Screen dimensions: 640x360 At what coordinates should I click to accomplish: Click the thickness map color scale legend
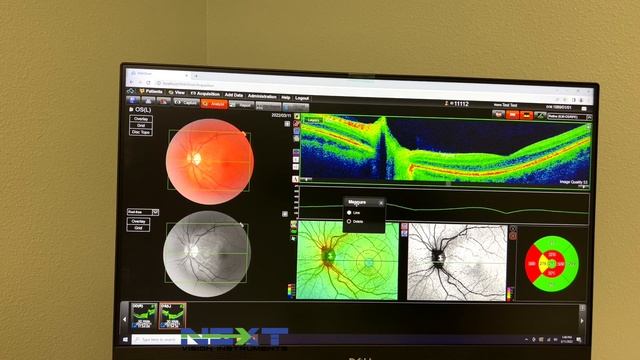coord(291,291)
